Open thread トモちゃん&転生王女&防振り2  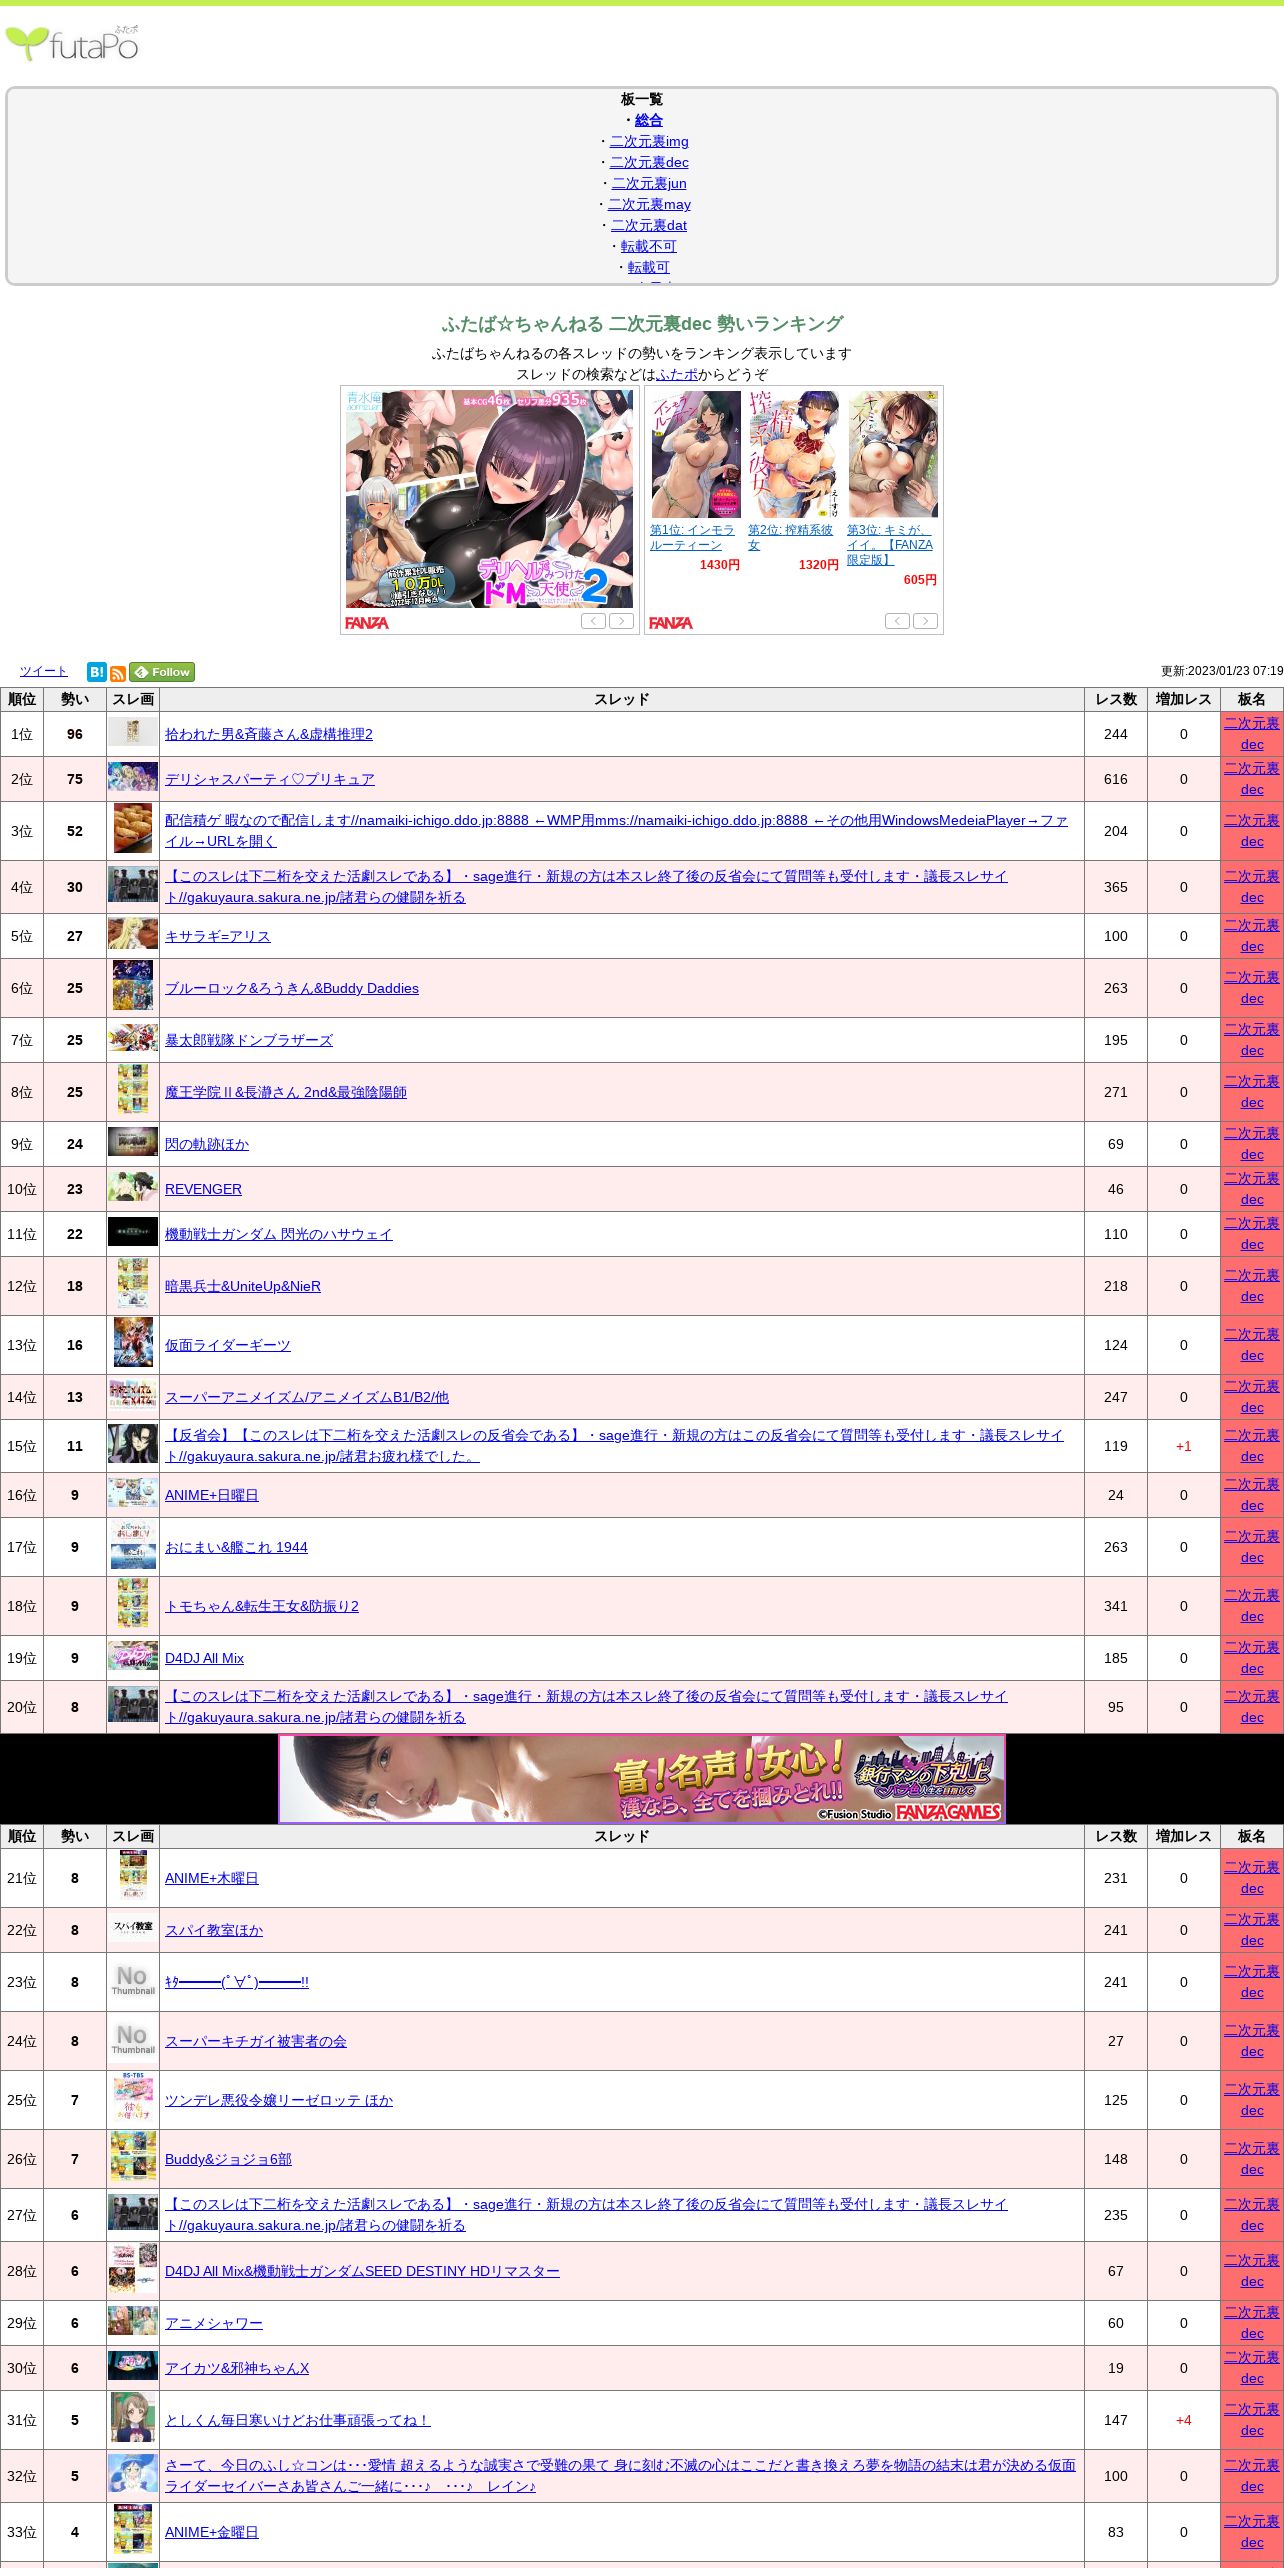click(262, 1606)
